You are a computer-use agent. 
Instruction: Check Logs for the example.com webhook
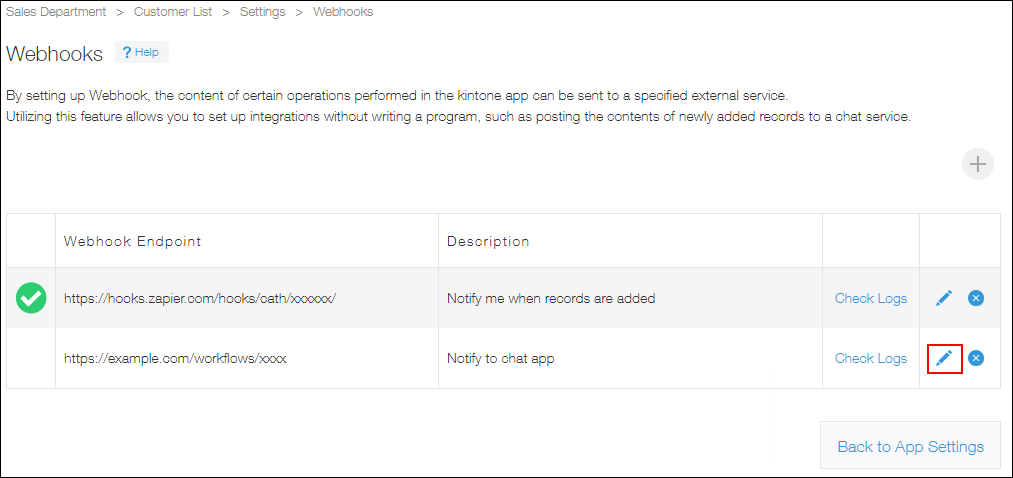(871, 358)
